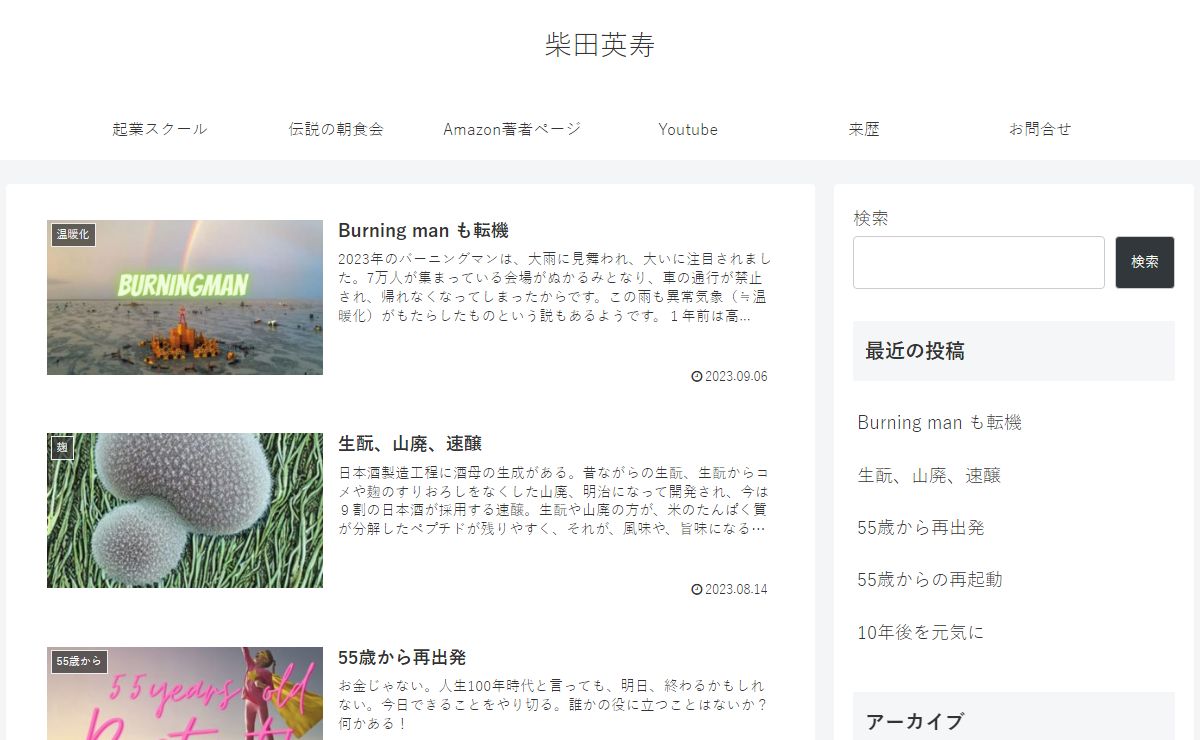
Task: Click the 55歳から再出発 post excerpt text
Action: [x=552, y=704]
